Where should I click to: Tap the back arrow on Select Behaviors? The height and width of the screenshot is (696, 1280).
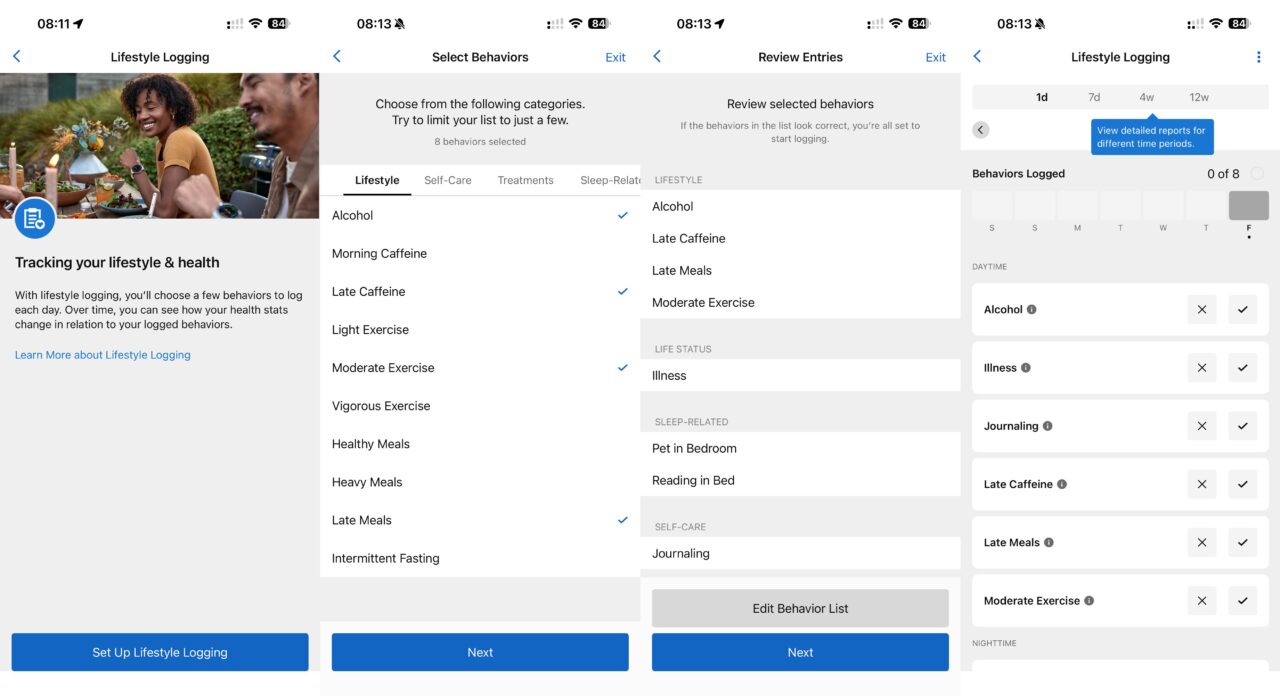point(337,57)
